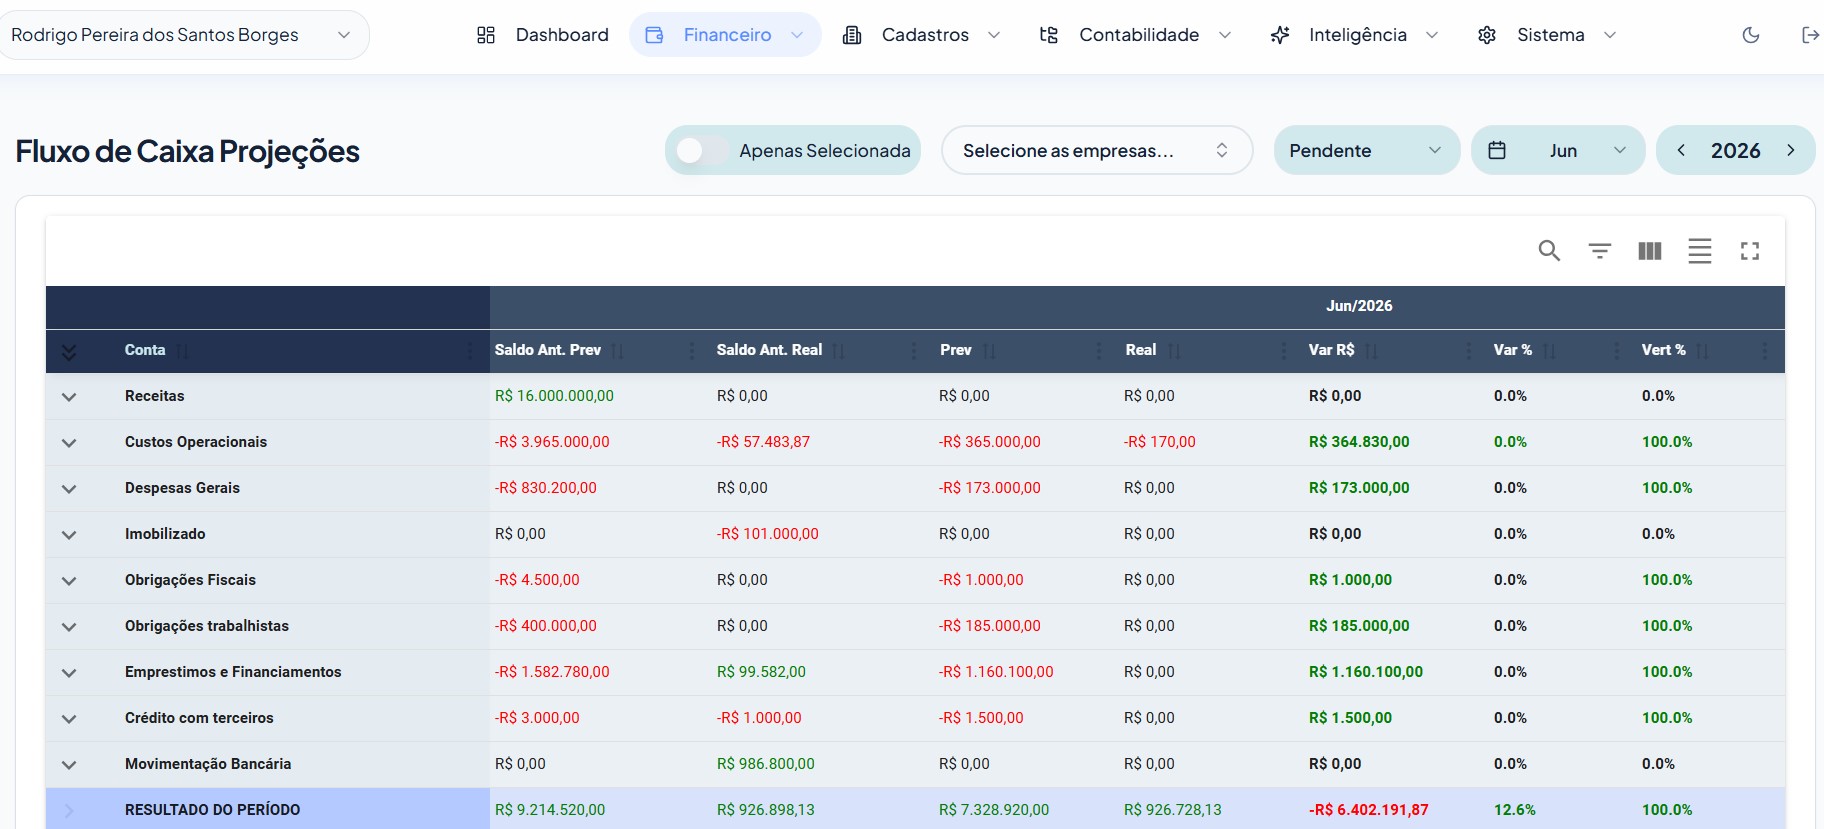
Task: Open Var % column actions menu
Action: tap(1617, 351)
